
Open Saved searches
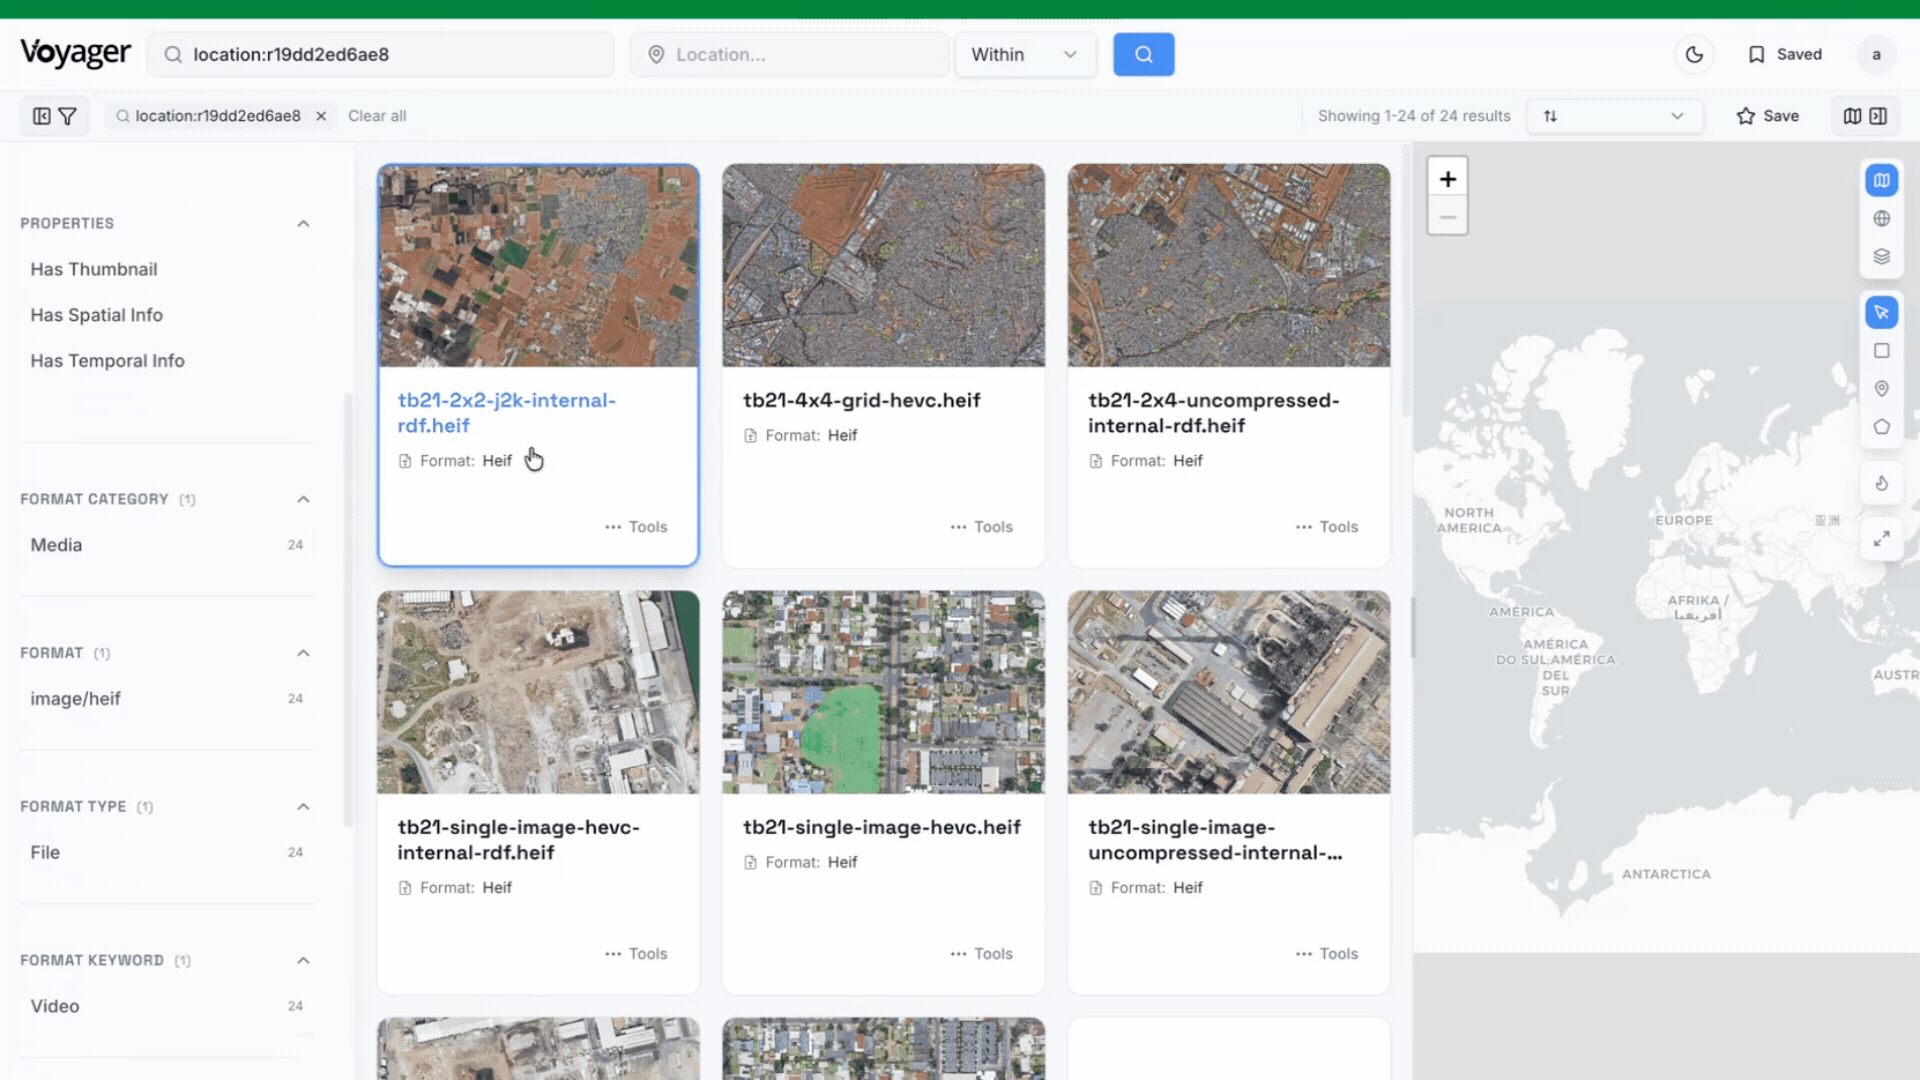pyautogui.click(x=1785, y=54)
